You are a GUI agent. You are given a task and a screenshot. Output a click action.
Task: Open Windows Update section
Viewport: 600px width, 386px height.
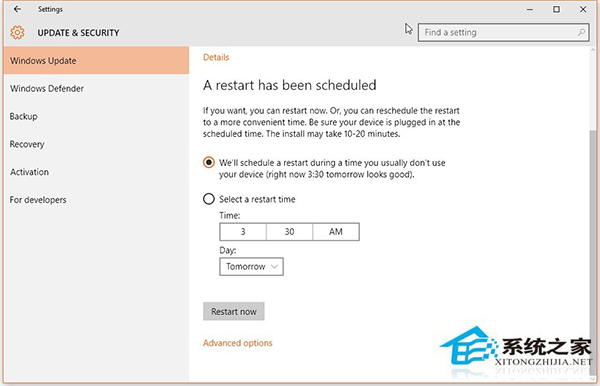pos(96,60)
